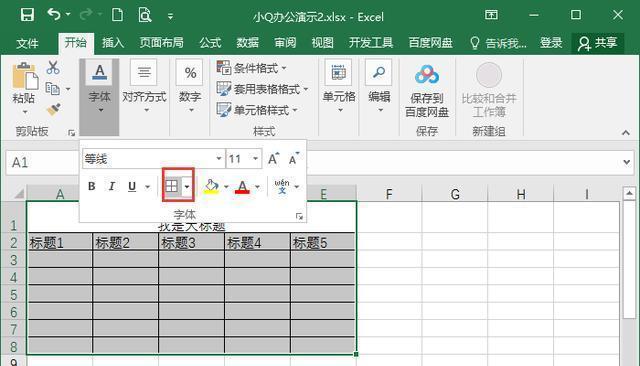Open the 公式 ribbon tab
The image size is (640, 366).
(210, 43)
